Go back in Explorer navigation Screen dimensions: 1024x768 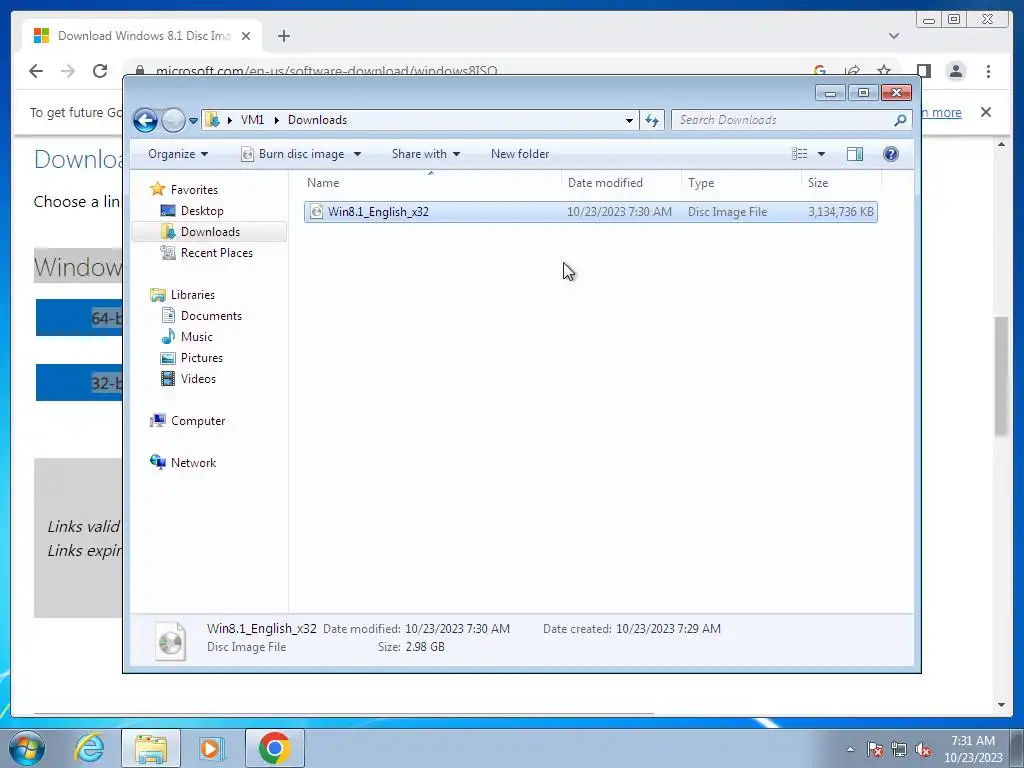pos(145,120)
